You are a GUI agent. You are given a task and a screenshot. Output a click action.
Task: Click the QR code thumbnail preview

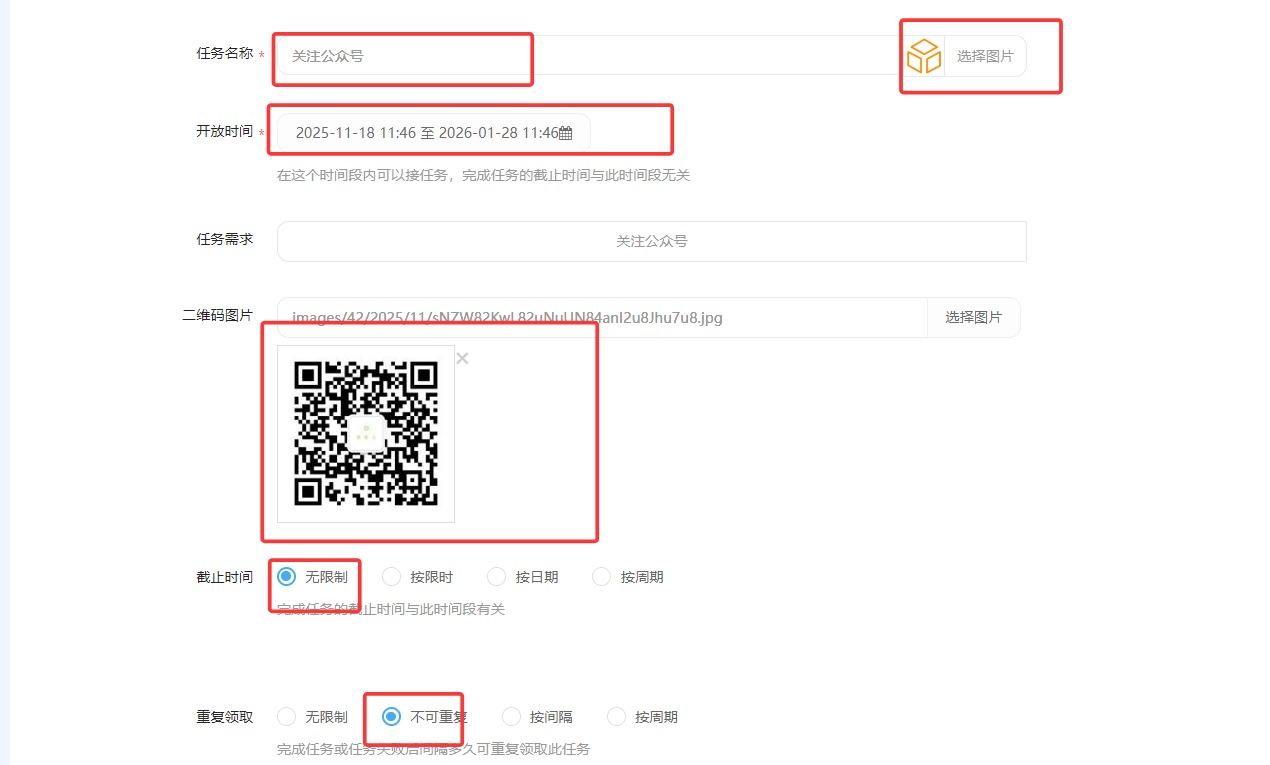click(366, 434)
